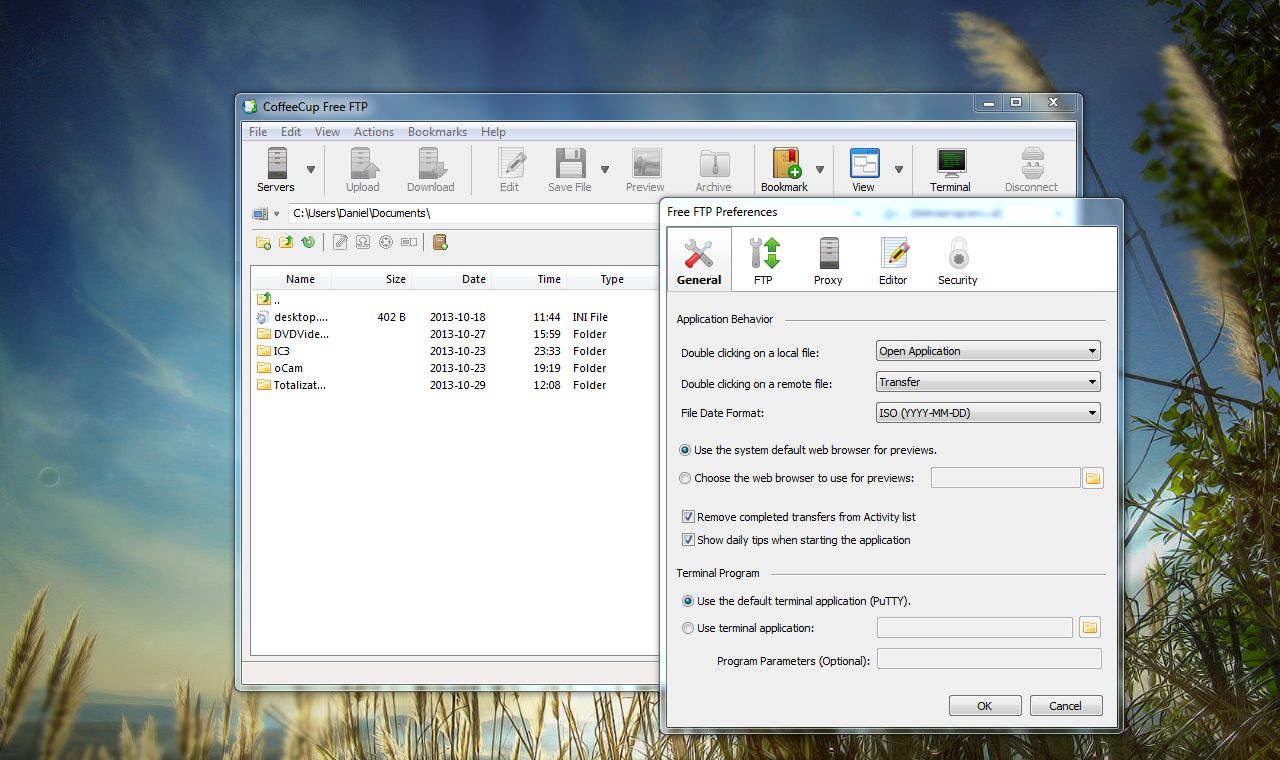Viewport: 1280px width, 760px height.
Task: Switch to the FTP preferences tab
Action: click(x=763, y=261)
